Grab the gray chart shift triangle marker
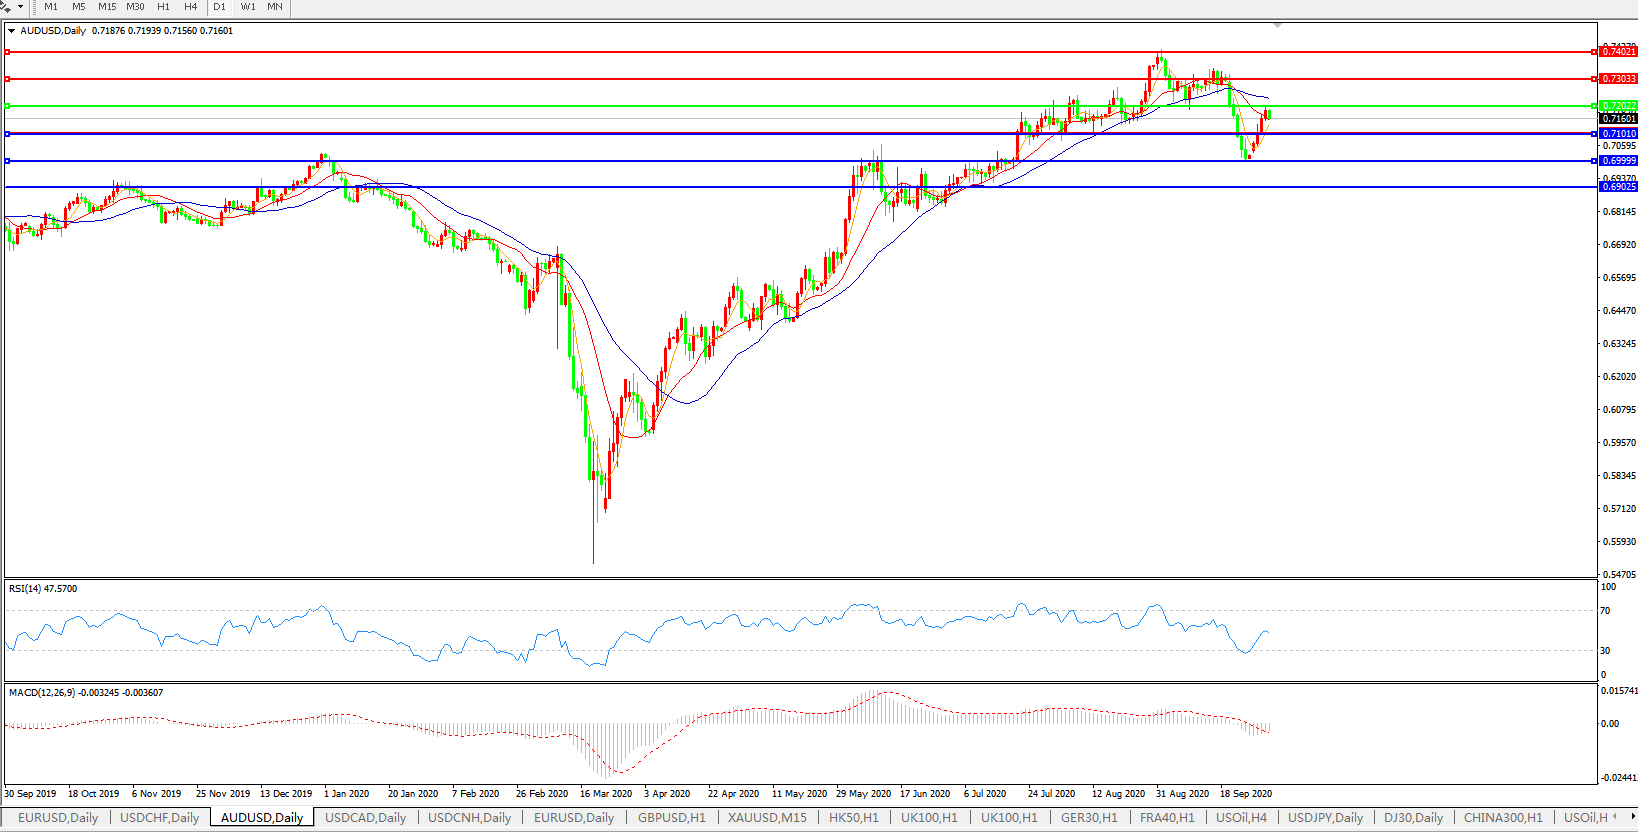Screen dimensions: 1638x832 click(x=1277, y=25)
